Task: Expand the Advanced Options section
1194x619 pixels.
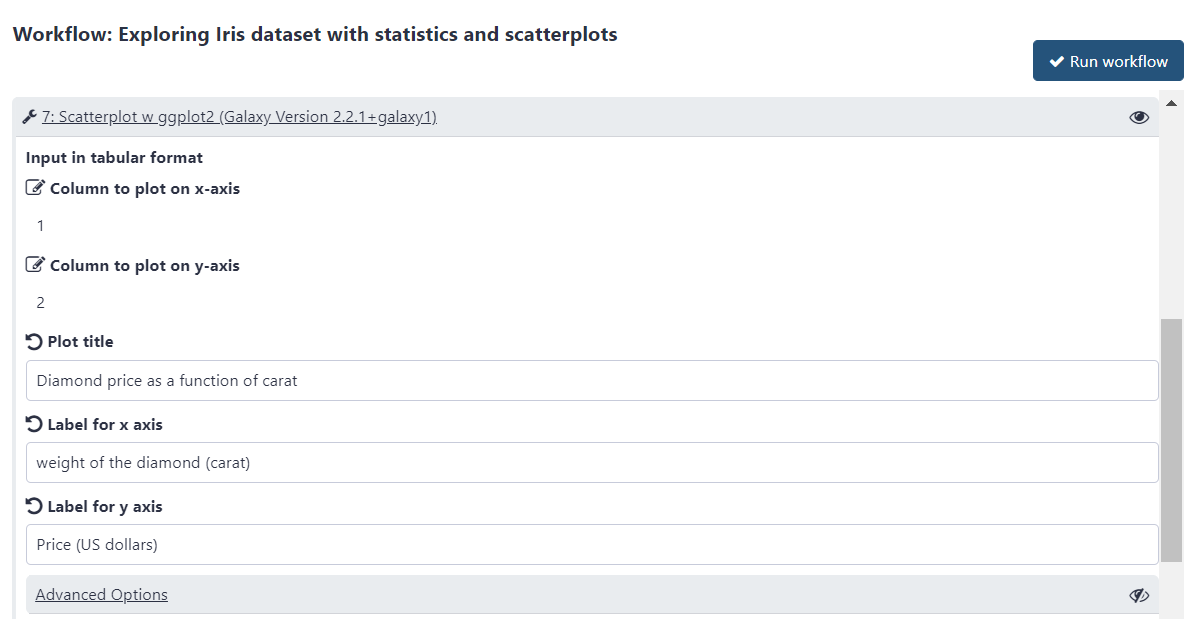Action: pos(101,595)
